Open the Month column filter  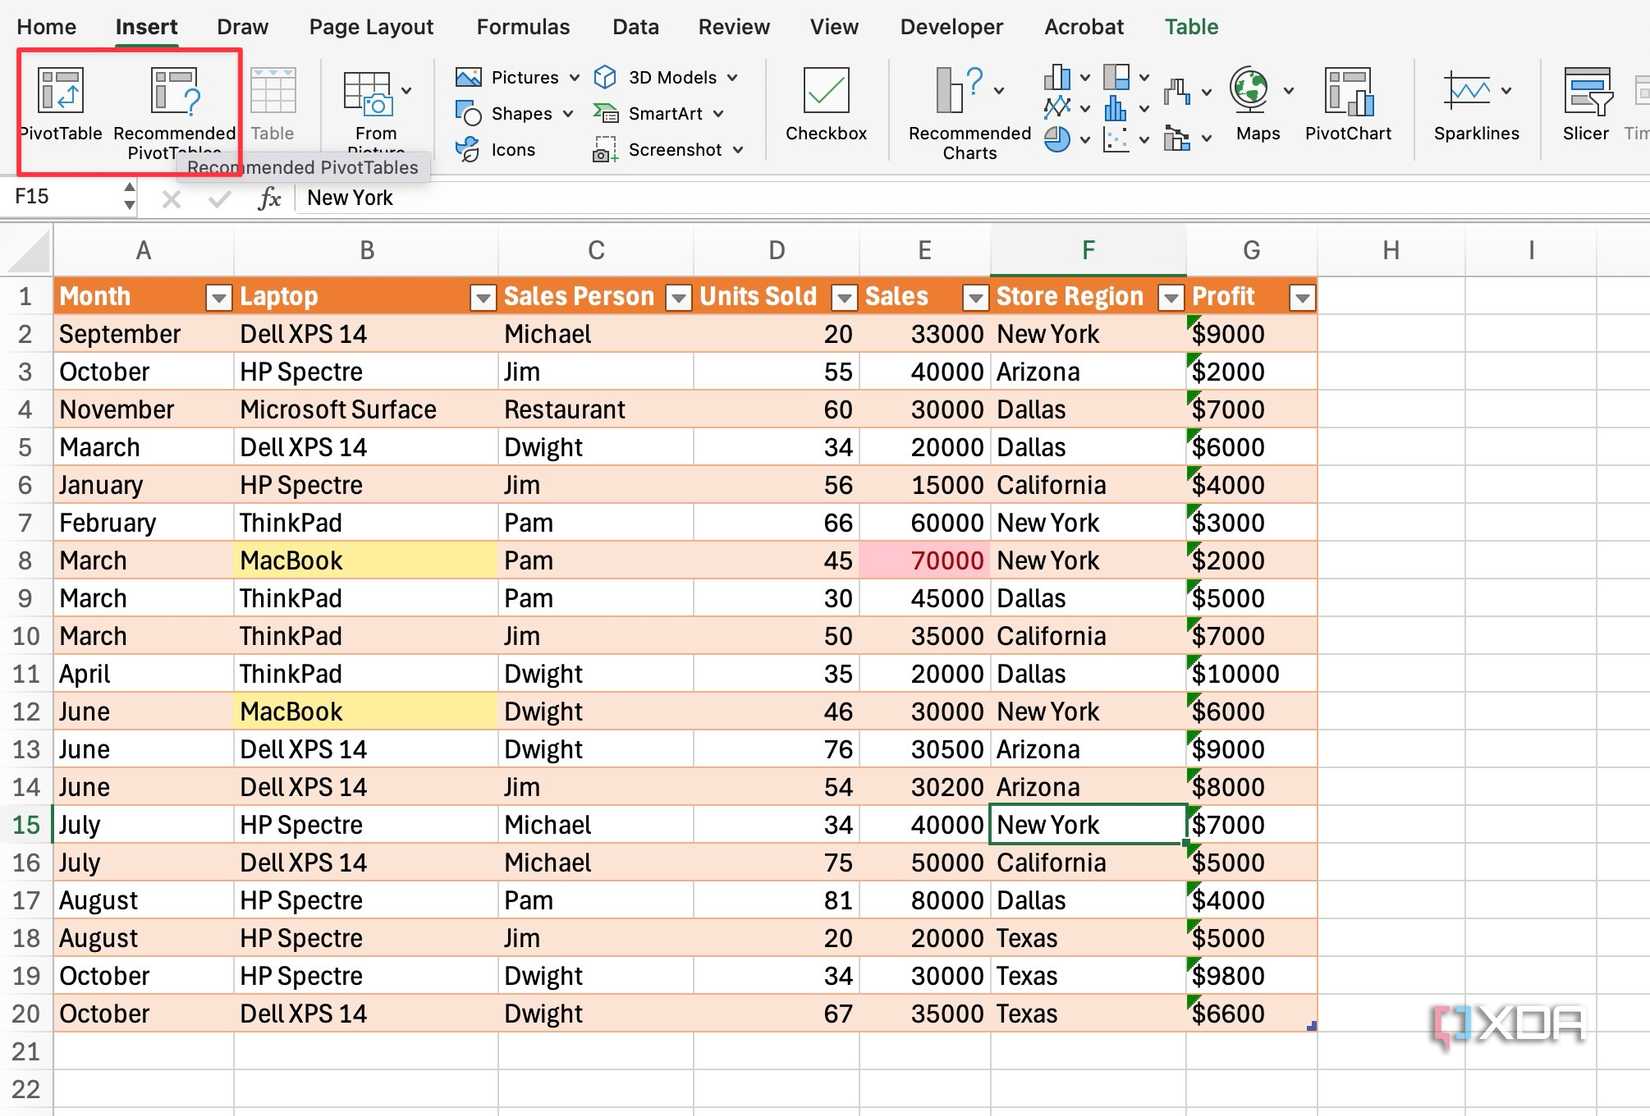coord(218,297)
